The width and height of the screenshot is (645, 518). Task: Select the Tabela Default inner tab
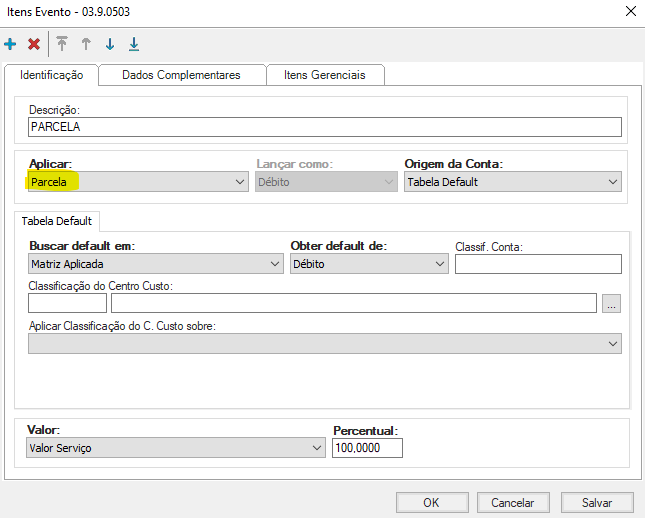tap(56, 221)
